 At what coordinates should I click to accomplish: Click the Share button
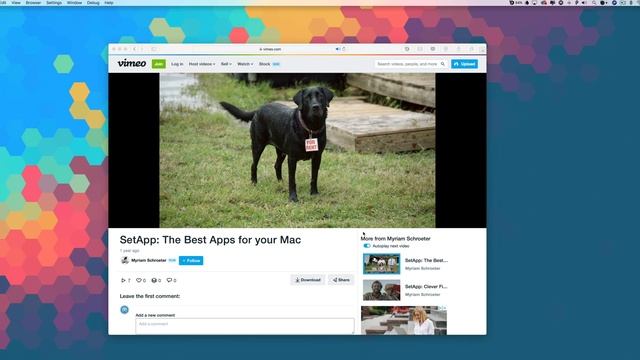[x=341, y=280]
